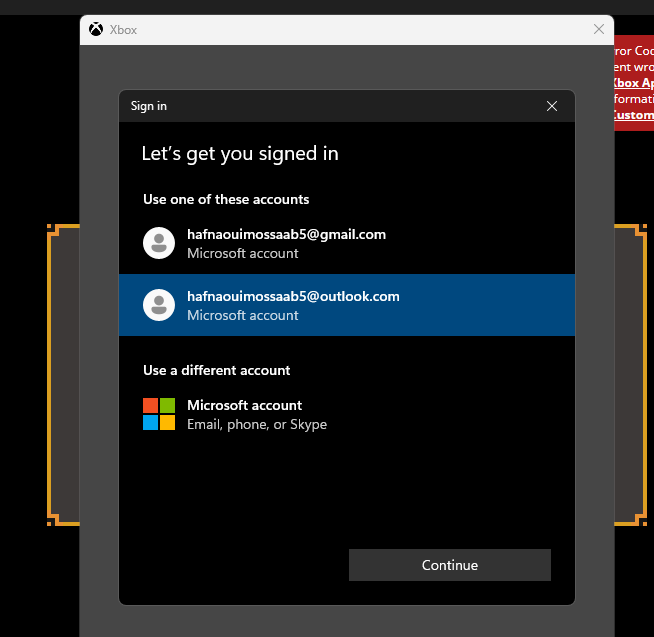The height and width of the screenshot is (637, 654).
Task: Click "Use one of these accounts" label
Action: point(226,199)
